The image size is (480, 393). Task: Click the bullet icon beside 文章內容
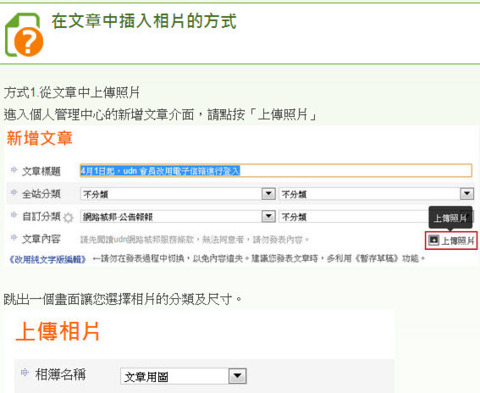pyautogui.click(x=14, y=237)
